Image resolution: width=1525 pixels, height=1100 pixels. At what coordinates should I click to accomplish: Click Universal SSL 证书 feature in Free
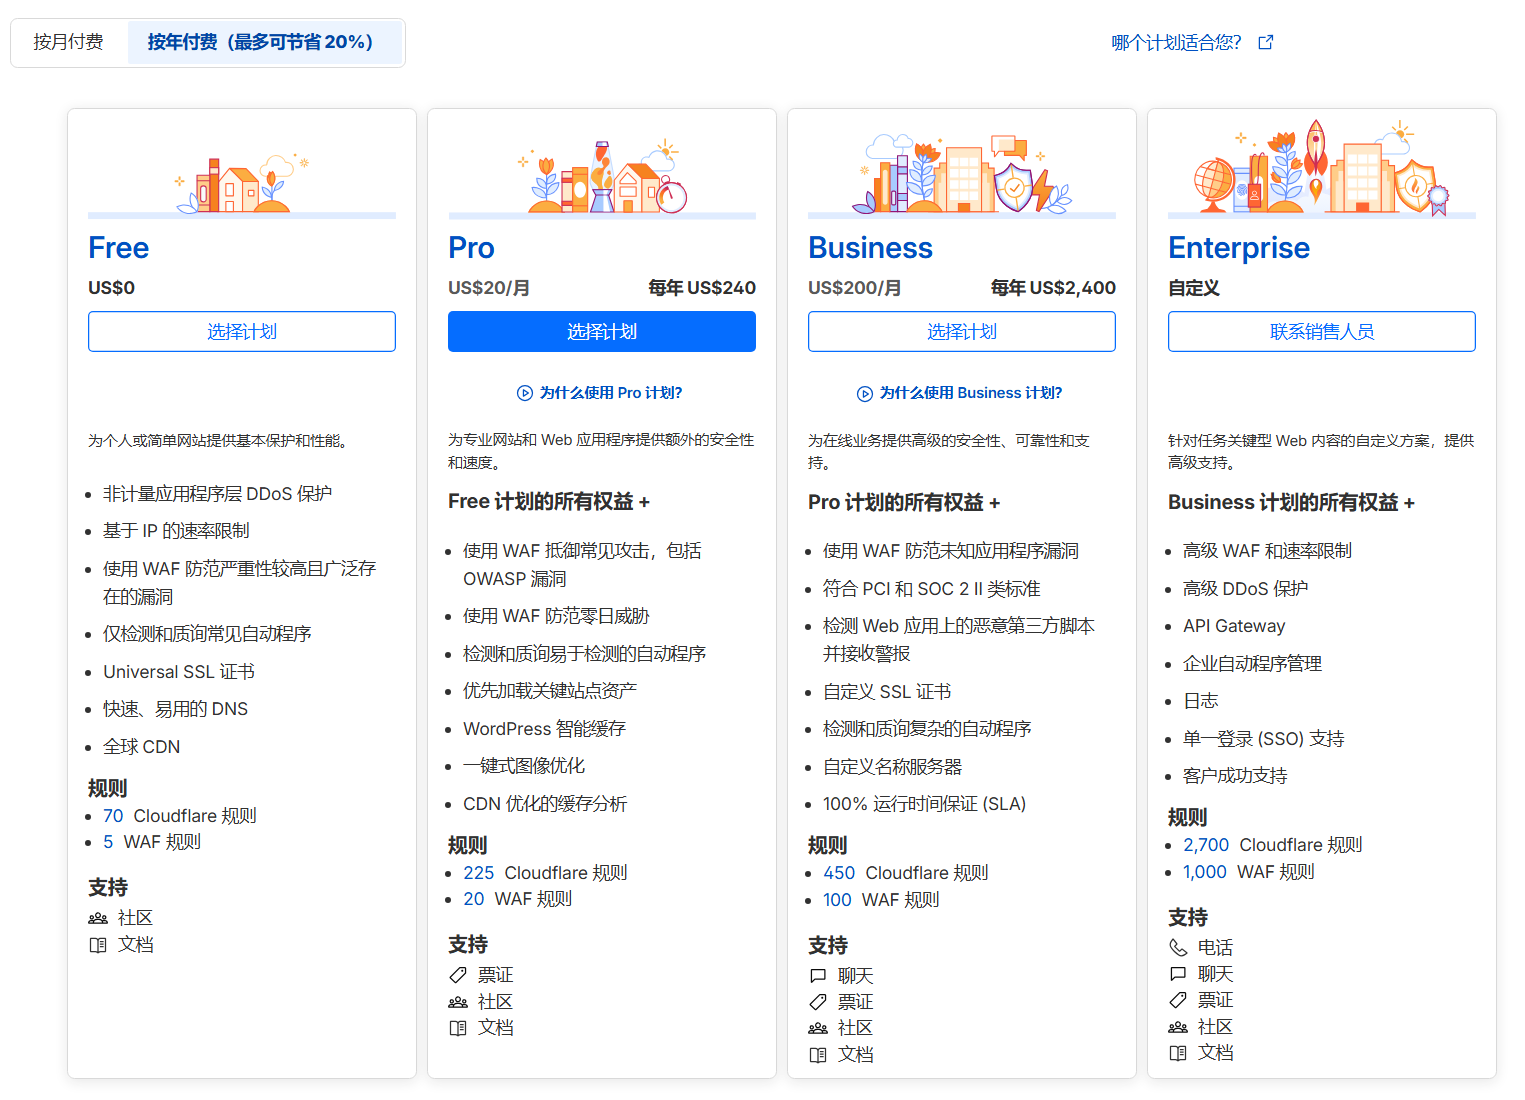(x=179, y=672)
